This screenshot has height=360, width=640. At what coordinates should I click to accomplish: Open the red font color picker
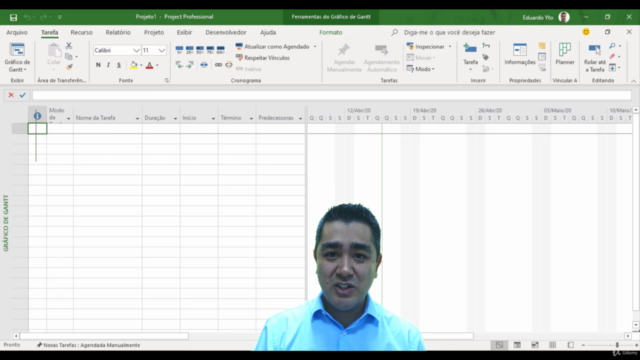tap(149, 65)
